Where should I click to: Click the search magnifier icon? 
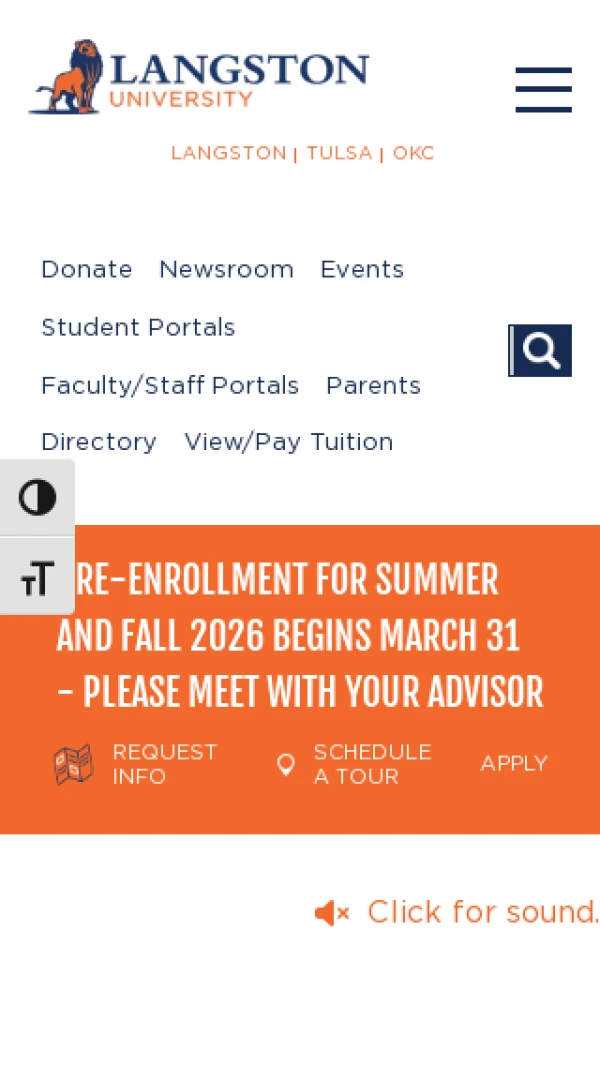point(541,351)
